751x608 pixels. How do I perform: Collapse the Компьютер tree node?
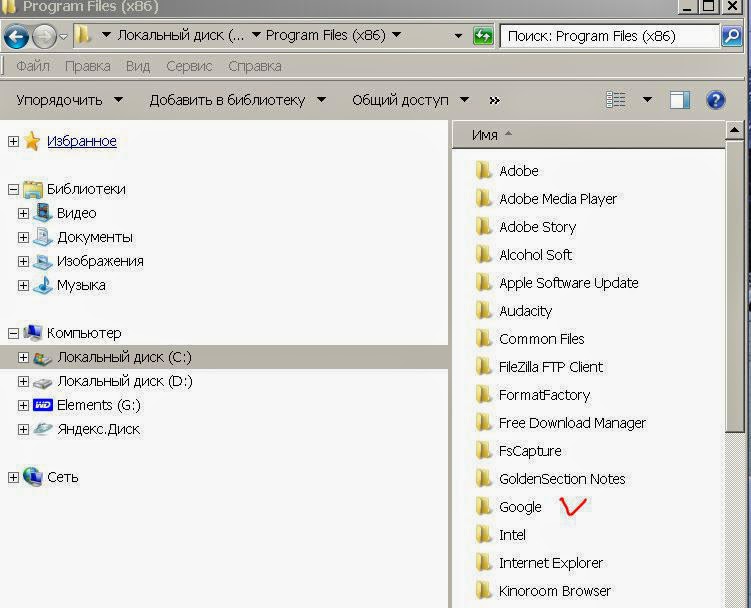coord(13,333)
